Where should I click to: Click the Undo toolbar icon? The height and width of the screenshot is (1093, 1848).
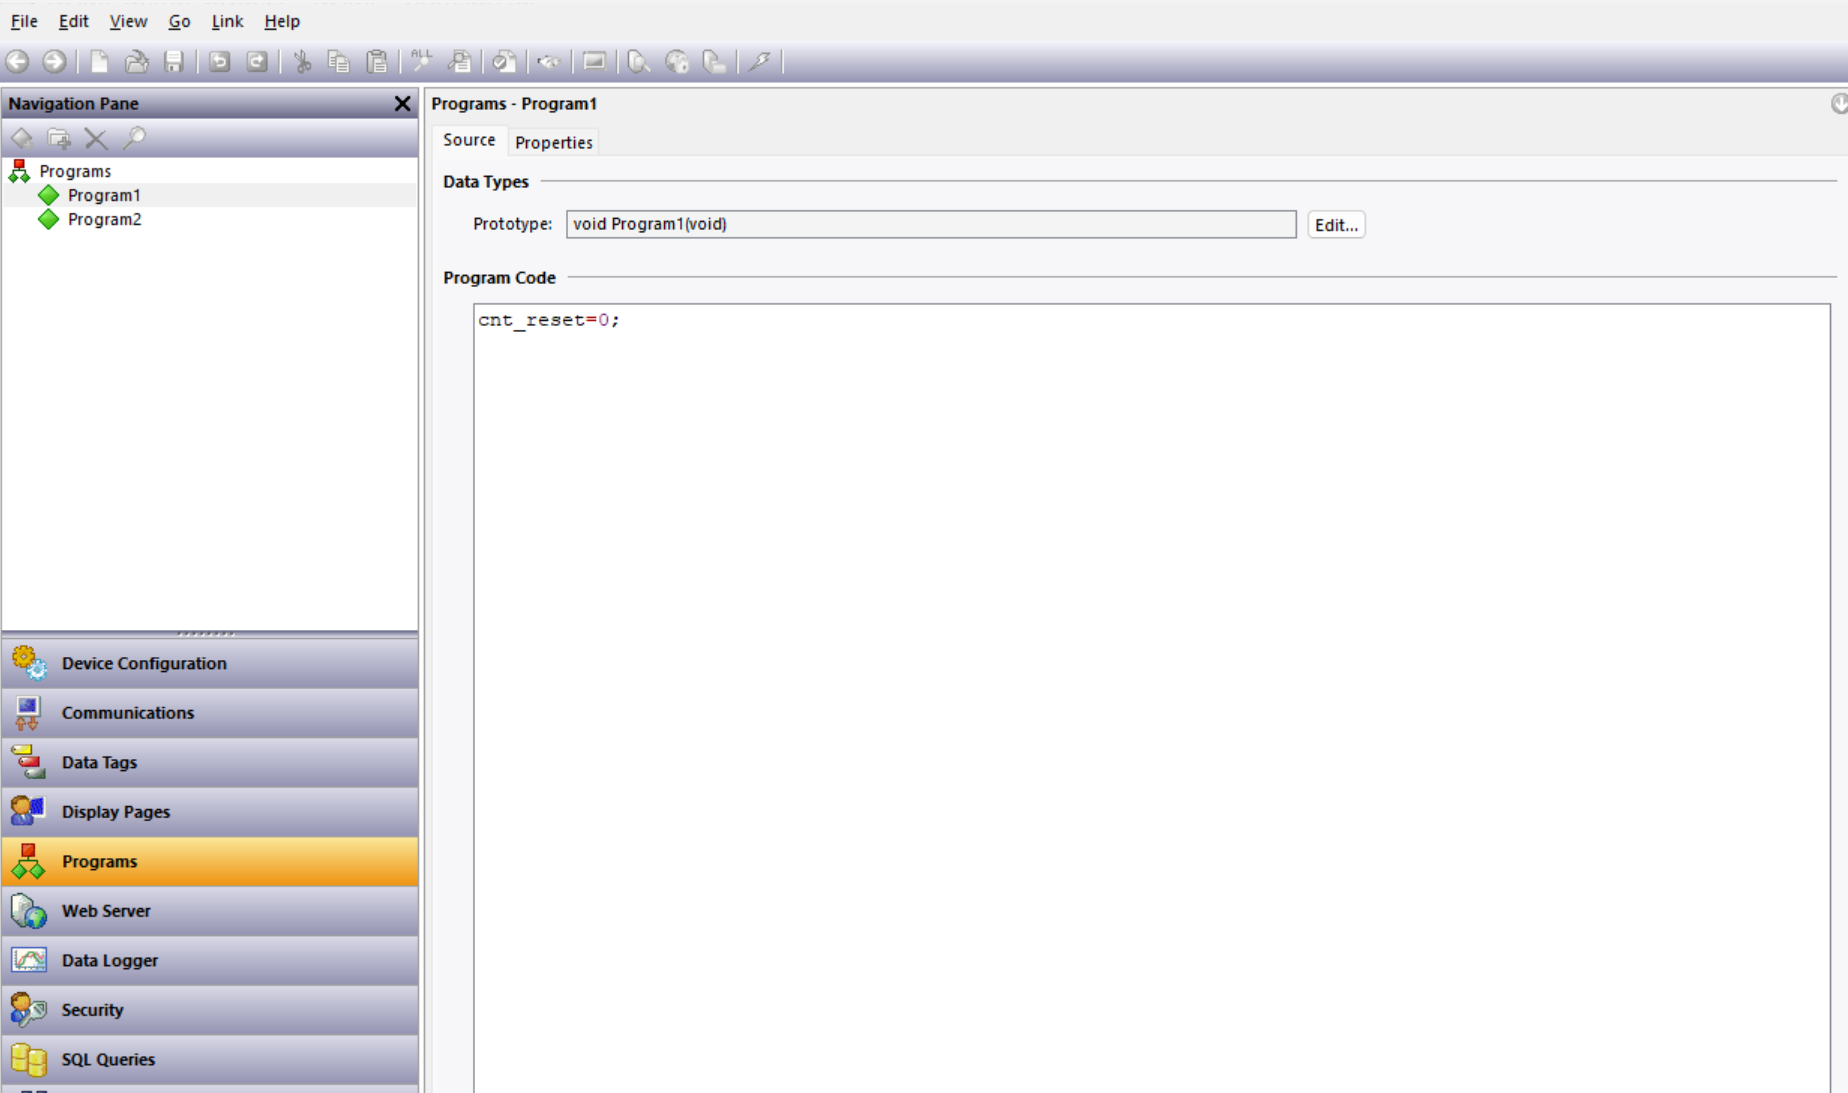click(x=219, y=62)
